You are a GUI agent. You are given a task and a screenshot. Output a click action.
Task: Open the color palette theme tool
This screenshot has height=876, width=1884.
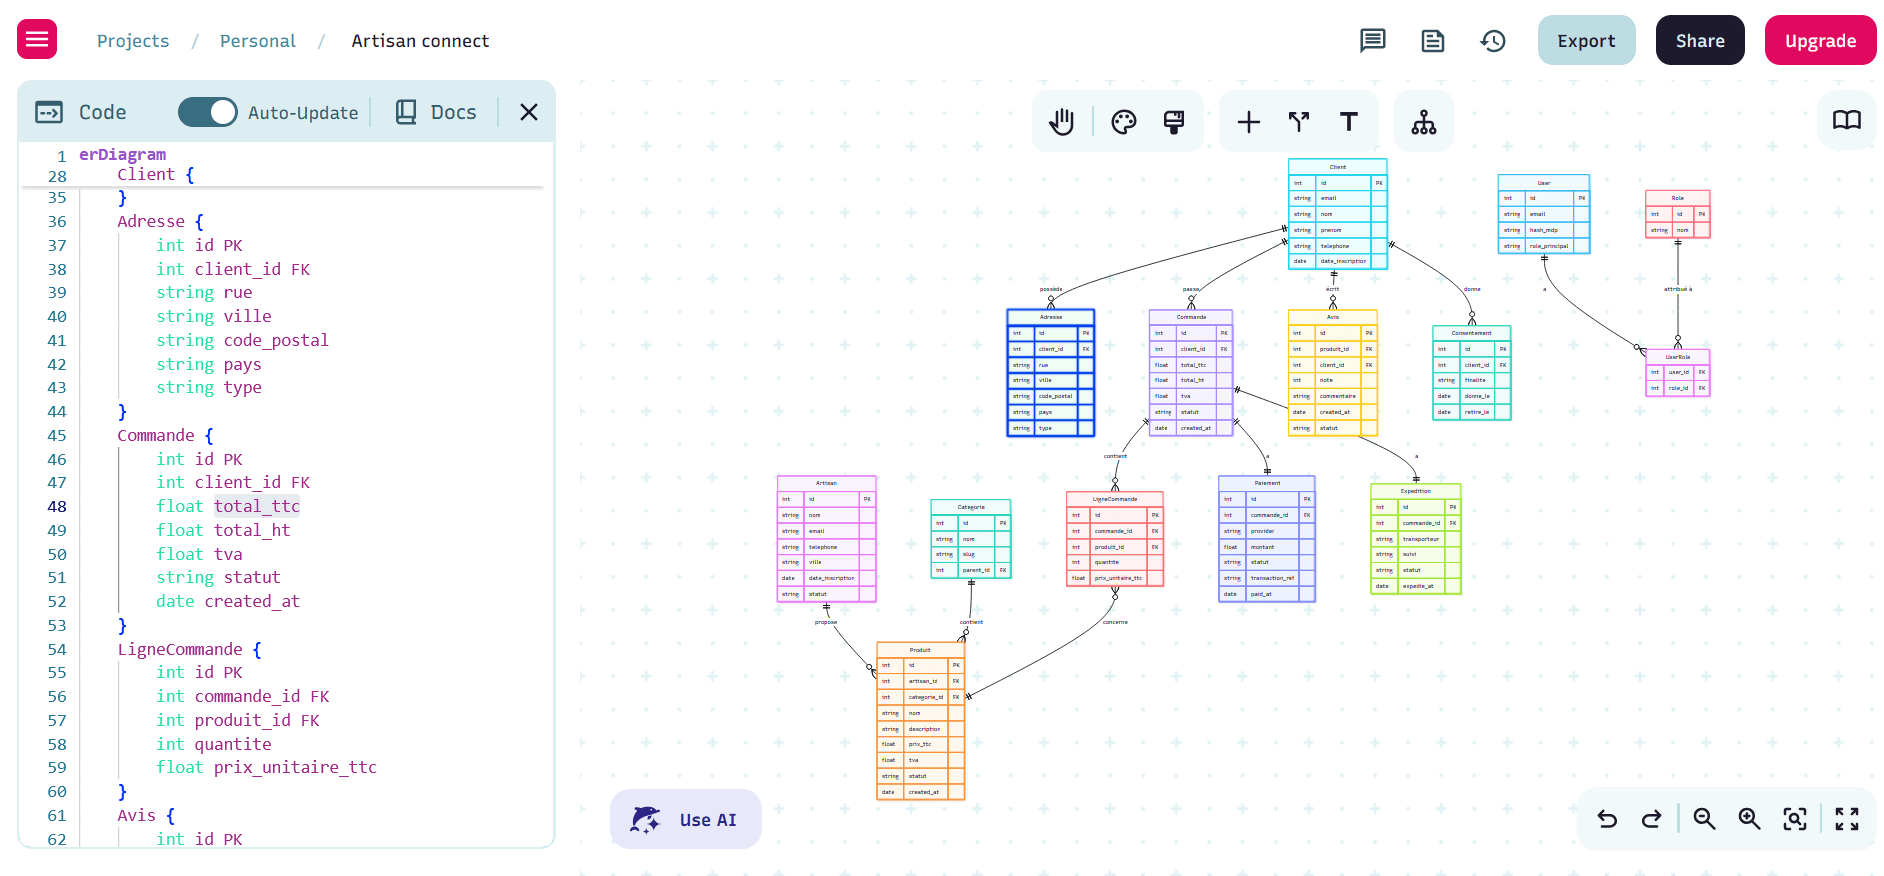(1124, 122)
